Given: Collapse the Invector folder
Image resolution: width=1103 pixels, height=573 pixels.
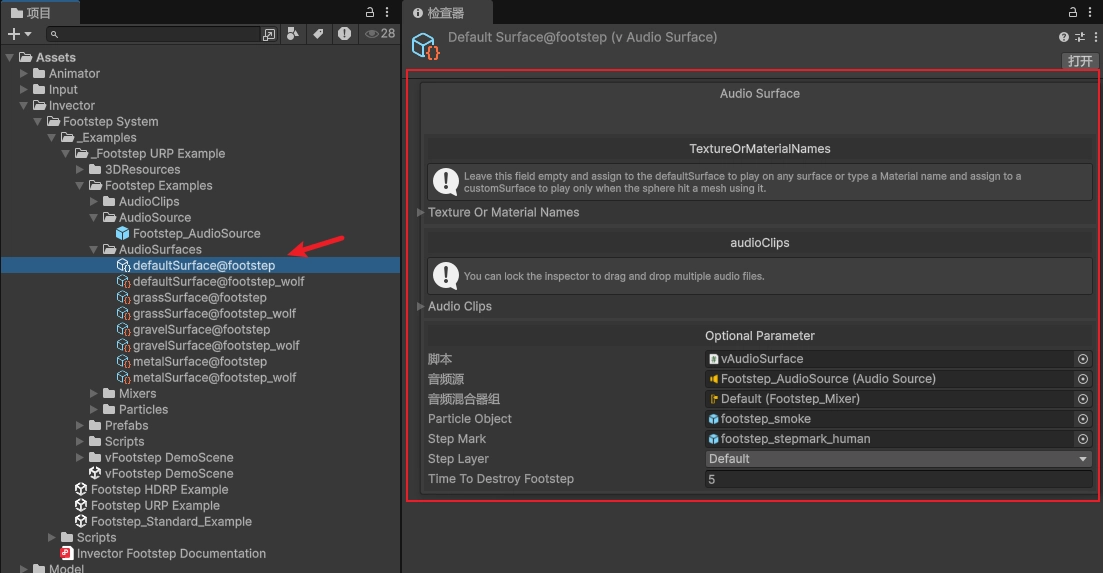Looking at the screenshot, I should (24, 105).
